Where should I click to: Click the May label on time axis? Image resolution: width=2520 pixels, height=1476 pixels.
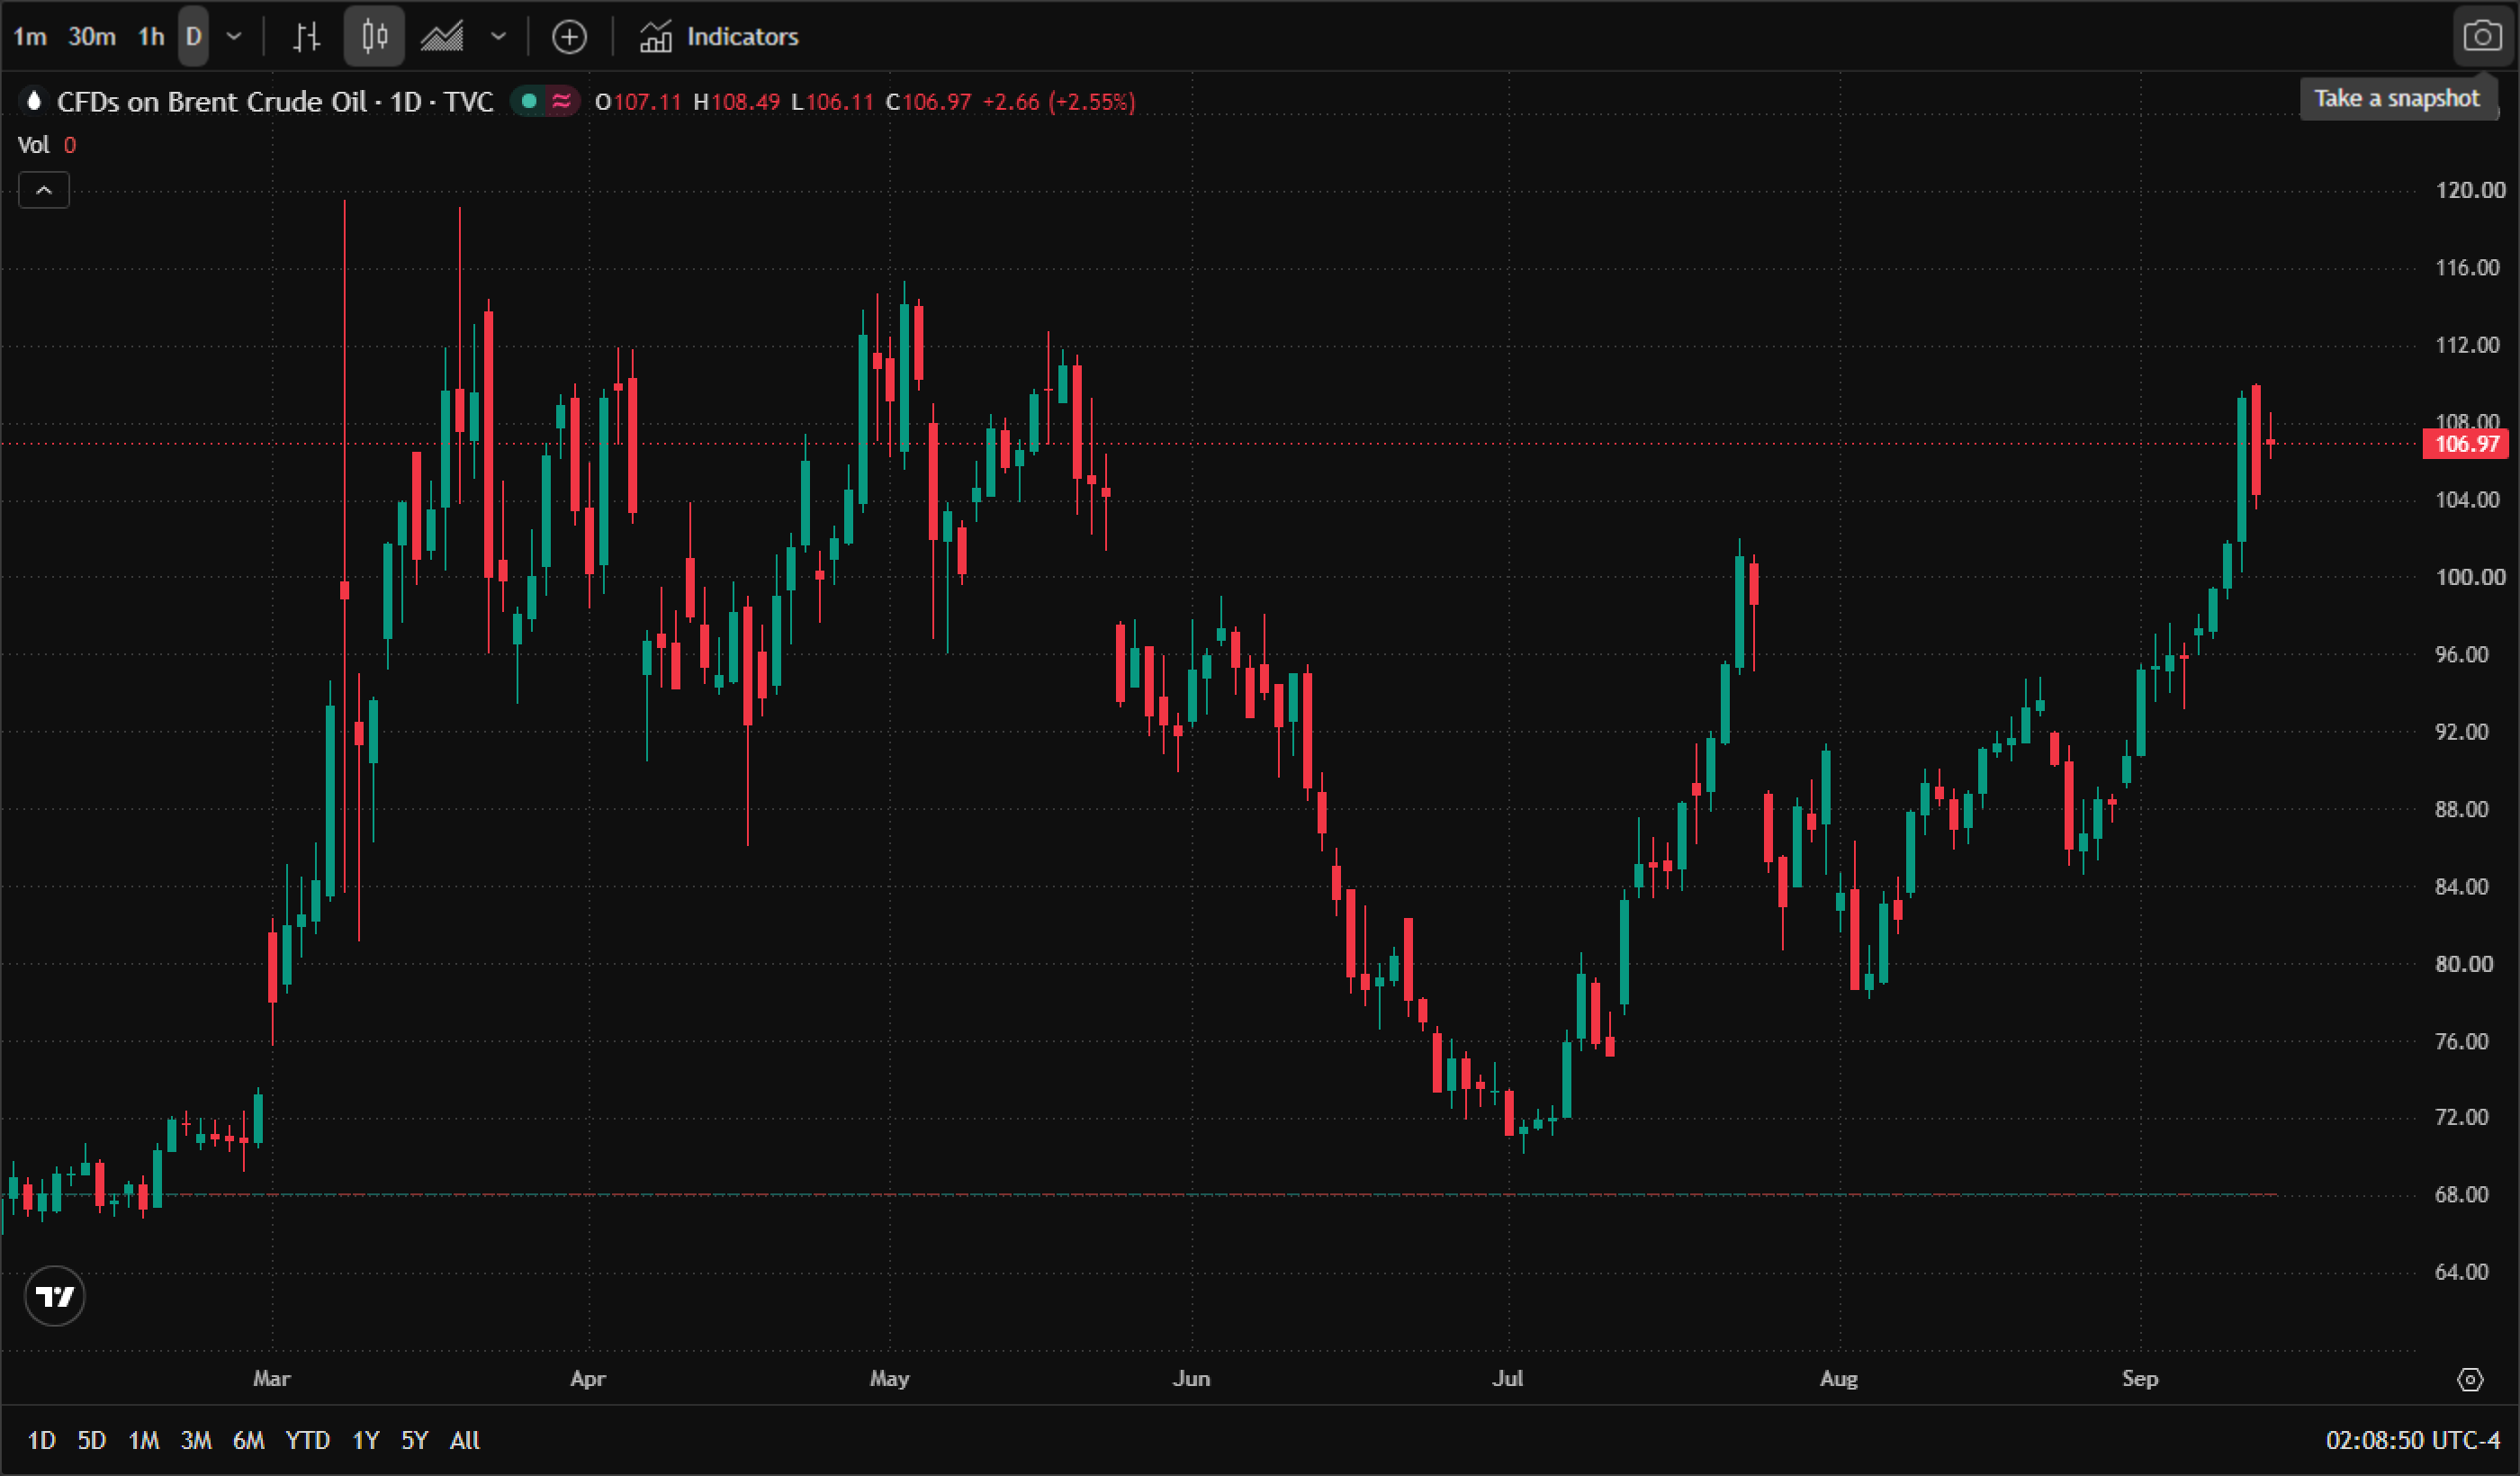coord(890,1379)
